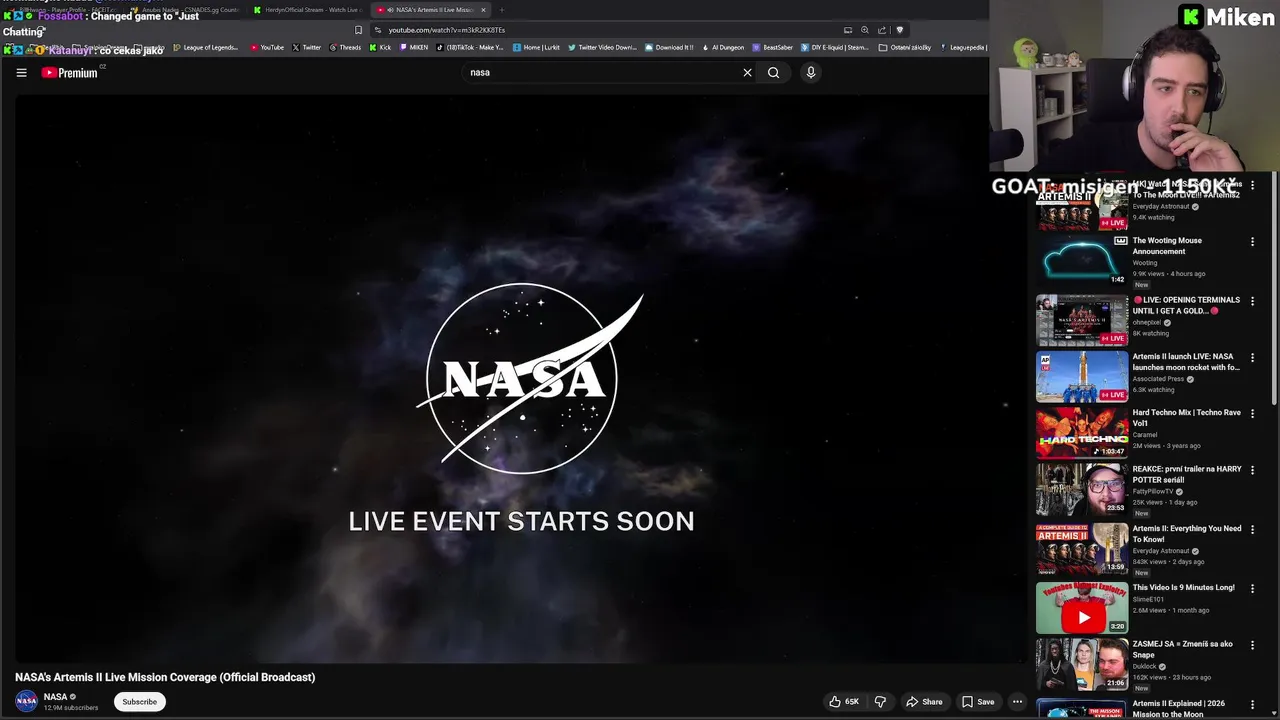Open Twitter bookmark in bookmarks bar

pyautogui.click(x=306, y=47)
